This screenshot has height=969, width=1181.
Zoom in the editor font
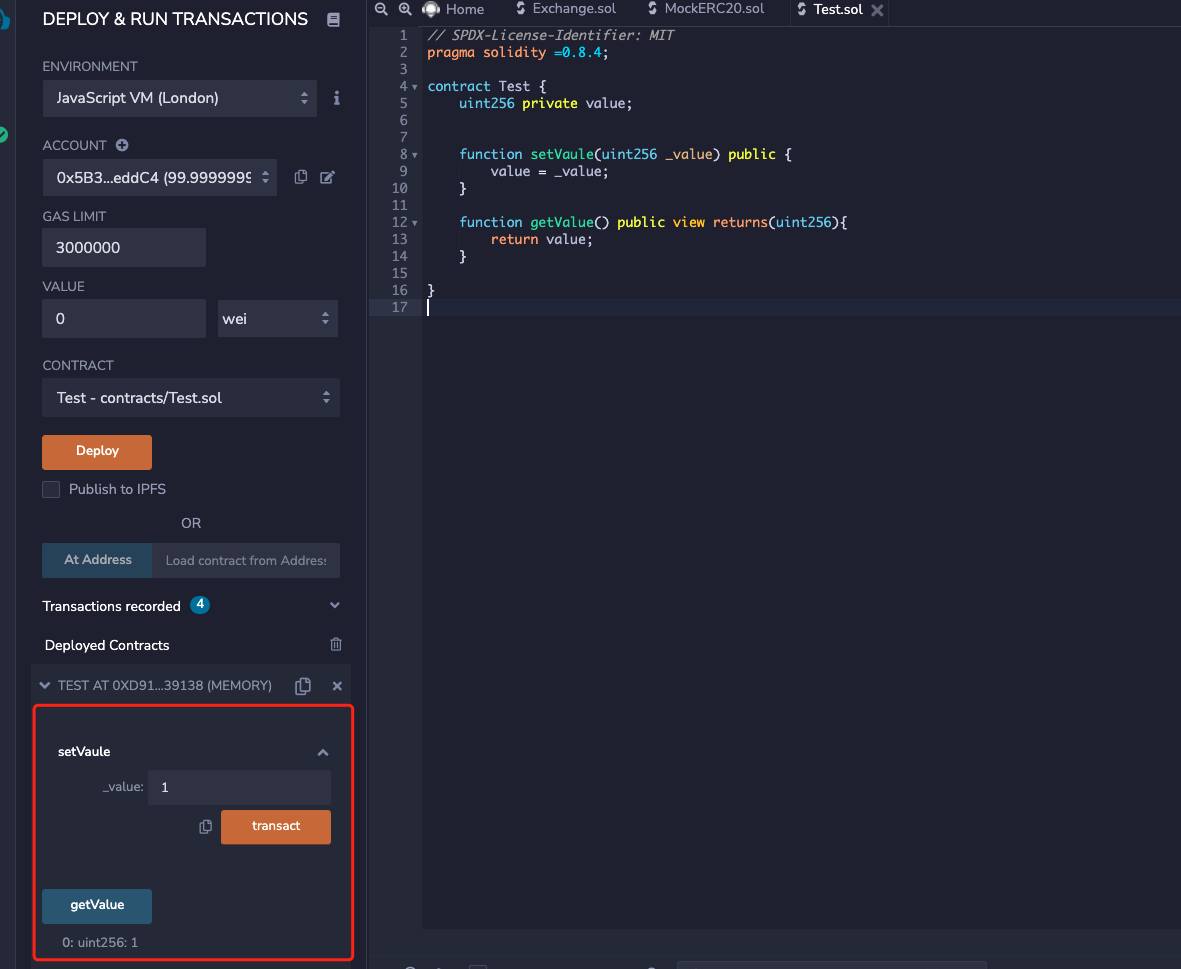click(x=405, y=9)
